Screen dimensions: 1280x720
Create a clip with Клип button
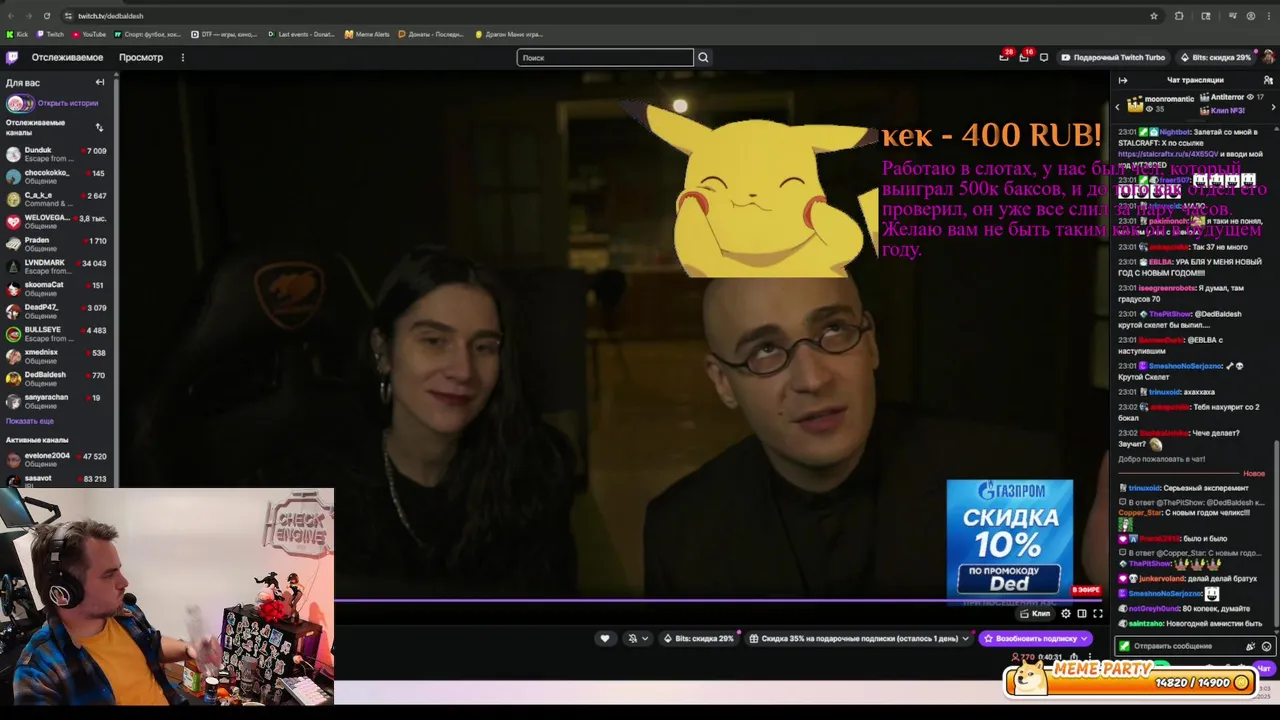1035,613
